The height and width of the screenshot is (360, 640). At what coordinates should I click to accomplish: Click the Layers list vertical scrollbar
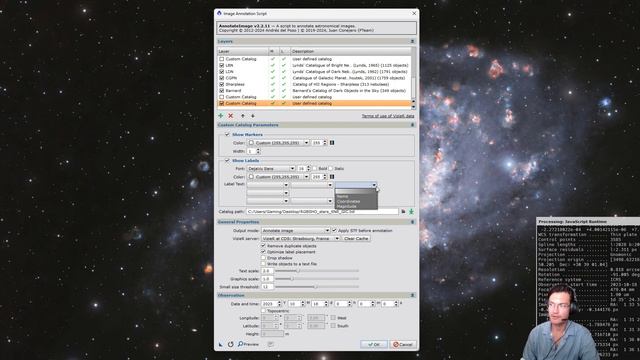click(413, 78)
